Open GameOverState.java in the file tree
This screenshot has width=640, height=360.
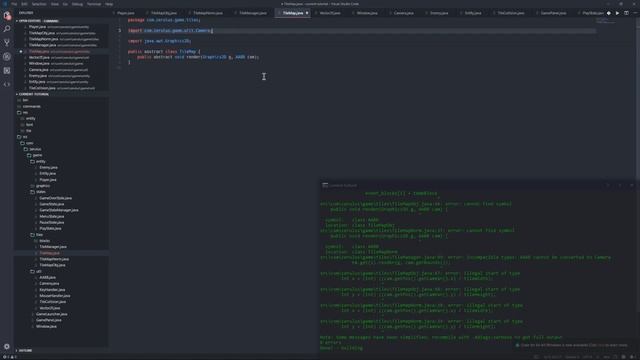point(56,198)
